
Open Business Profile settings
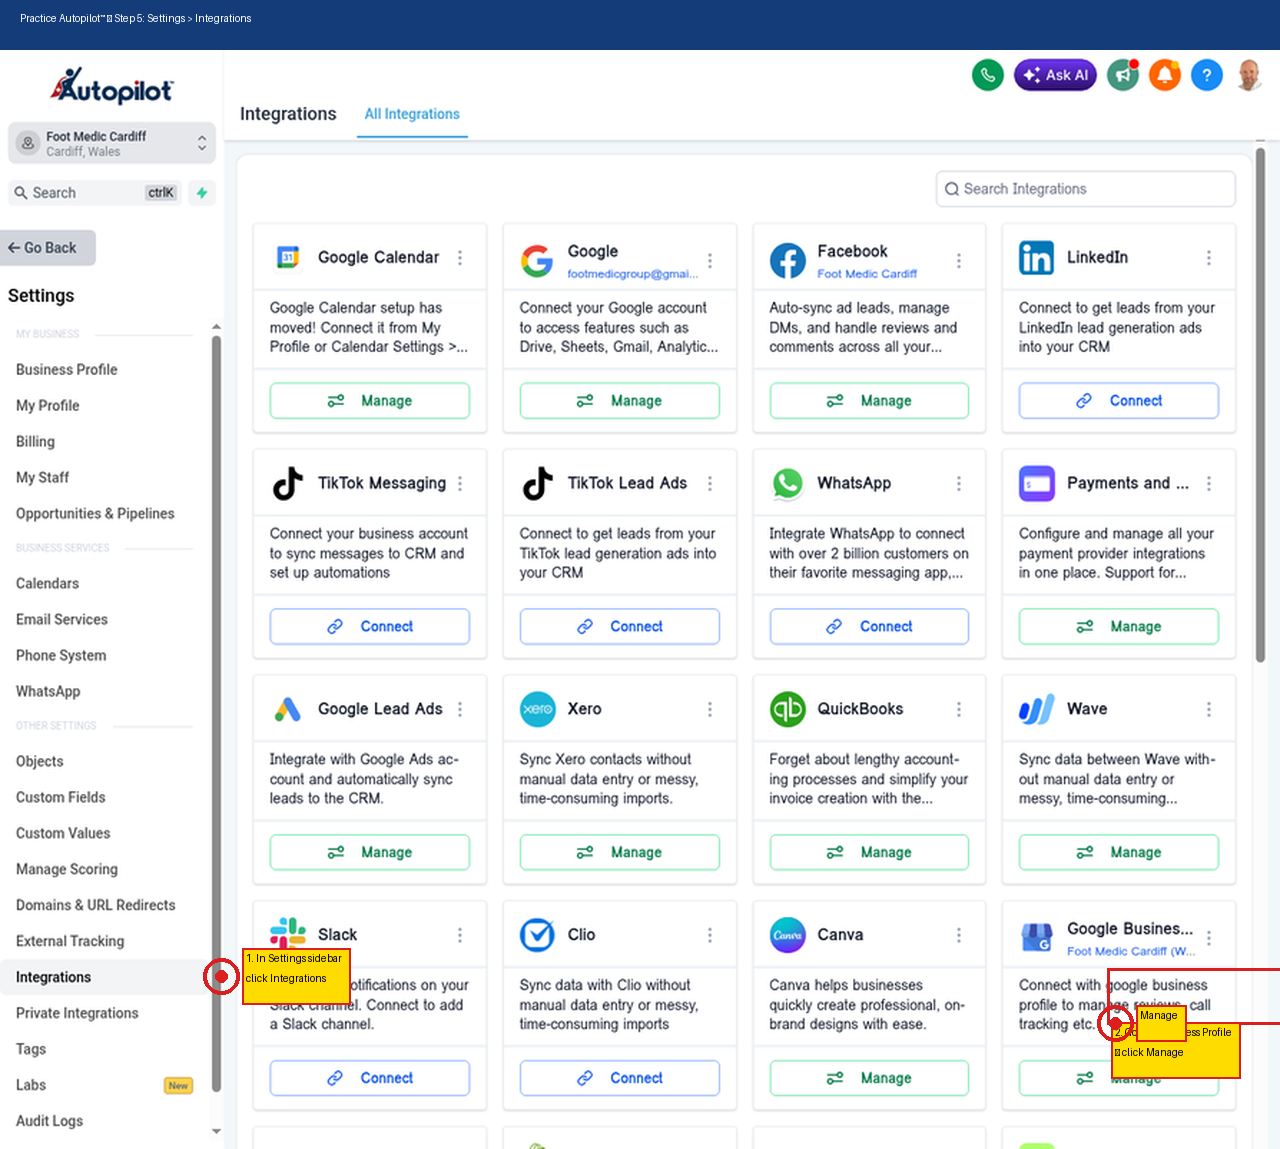pyautogui.click(x=67, y=370)
